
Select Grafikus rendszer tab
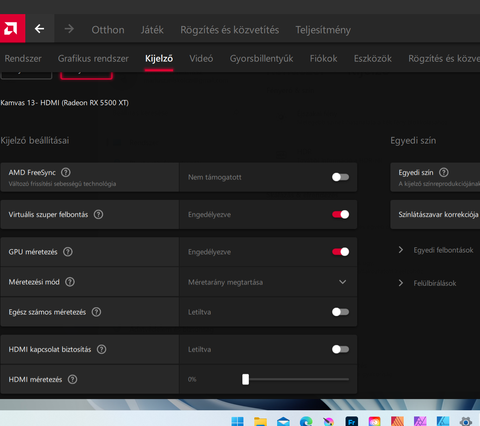93,59
